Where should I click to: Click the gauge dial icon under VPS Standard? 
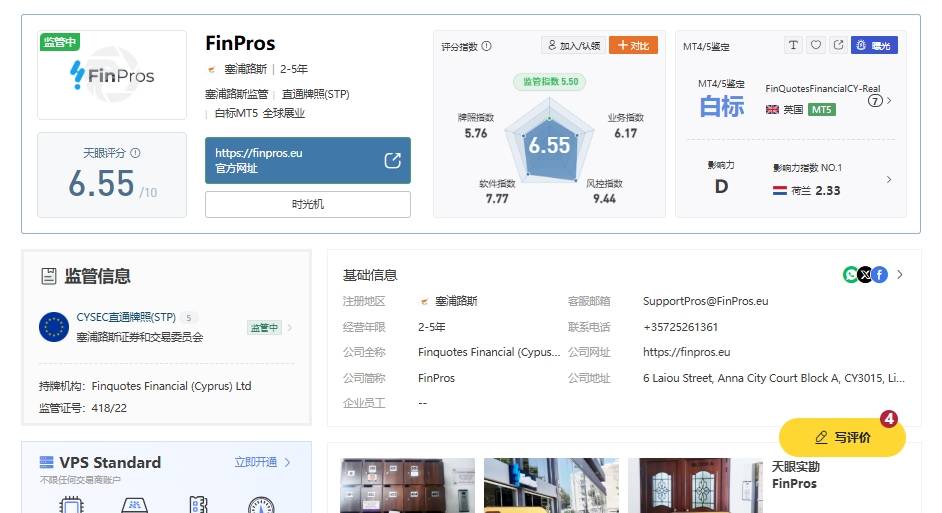261,506
